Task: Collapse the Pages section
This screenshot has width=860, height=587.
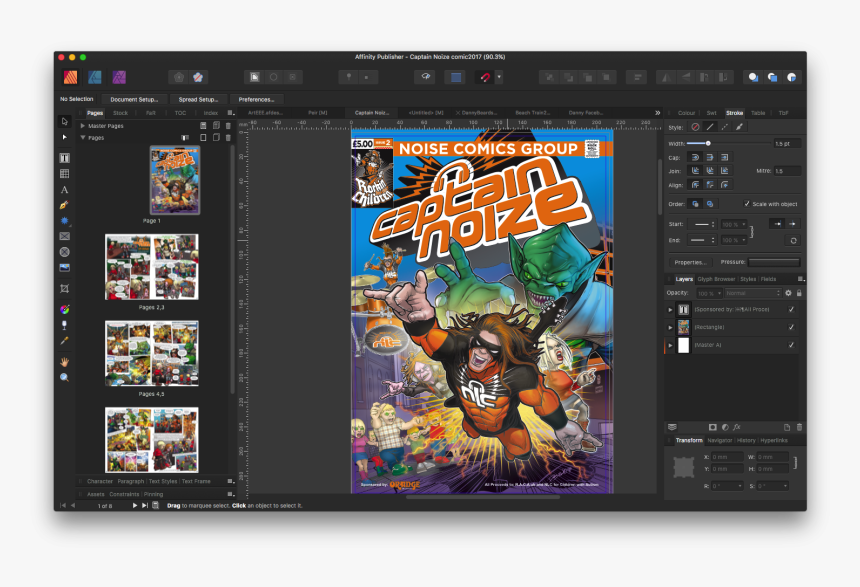Action: [x=83, y=138]
